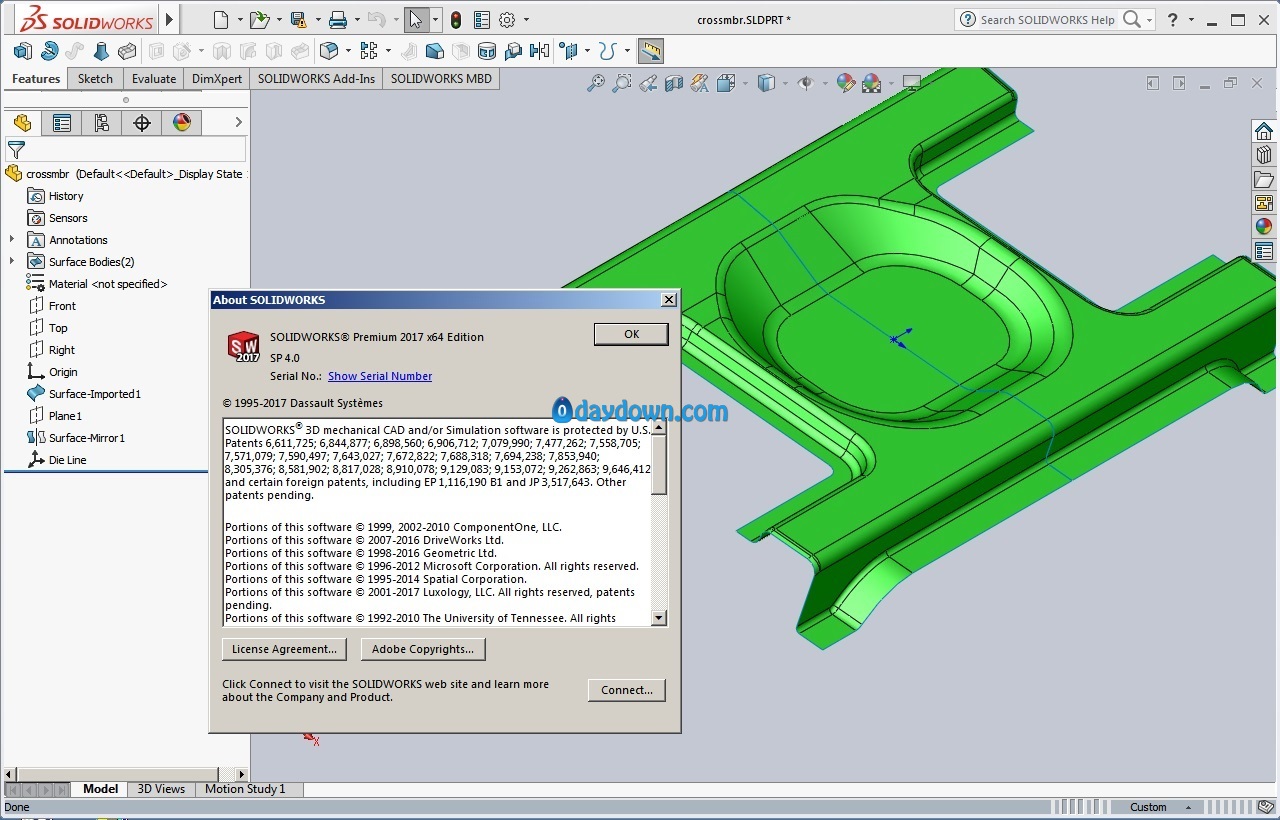This screenshot has height=820, width=1280.
Task: Switch to the Sketch tab
Action: click(95, 79)
